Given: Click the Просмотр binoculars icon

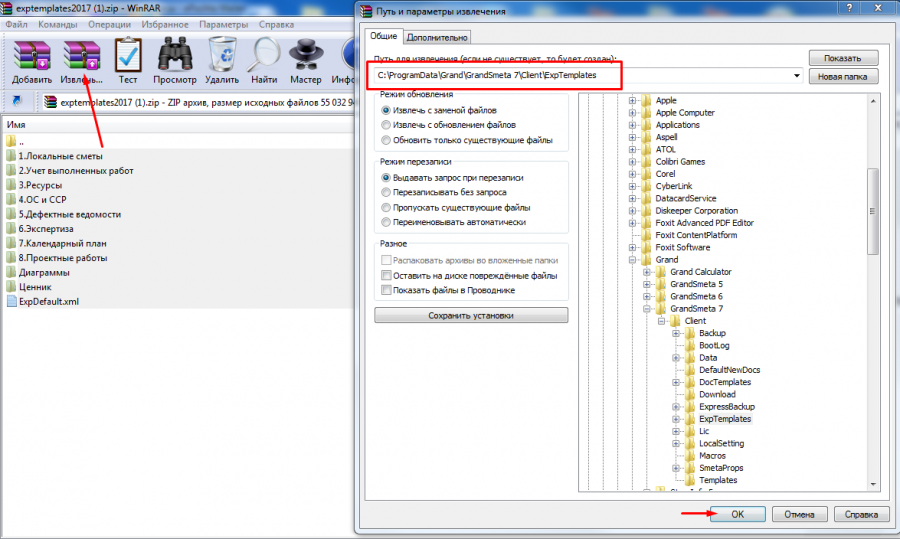Looking at the screenshot, I should (175, 56).
